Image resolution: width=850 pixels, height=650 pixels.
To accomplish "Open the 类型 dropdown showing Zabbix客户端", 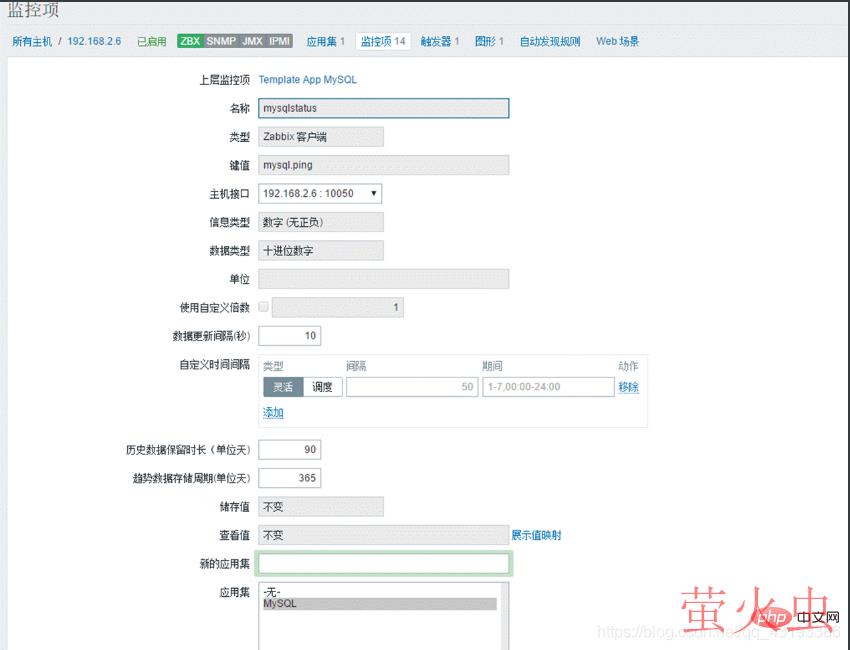I will click(x=321, y=136).
